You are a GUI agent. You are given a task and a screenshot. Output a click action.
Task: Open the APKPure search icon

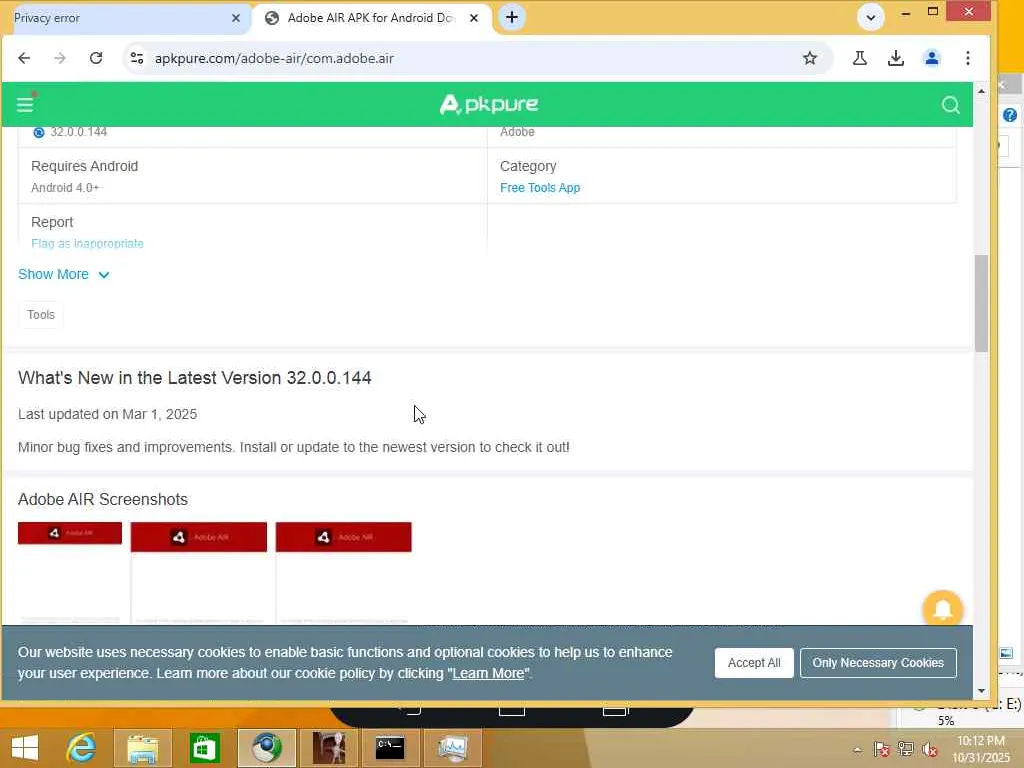click(950, 104)
